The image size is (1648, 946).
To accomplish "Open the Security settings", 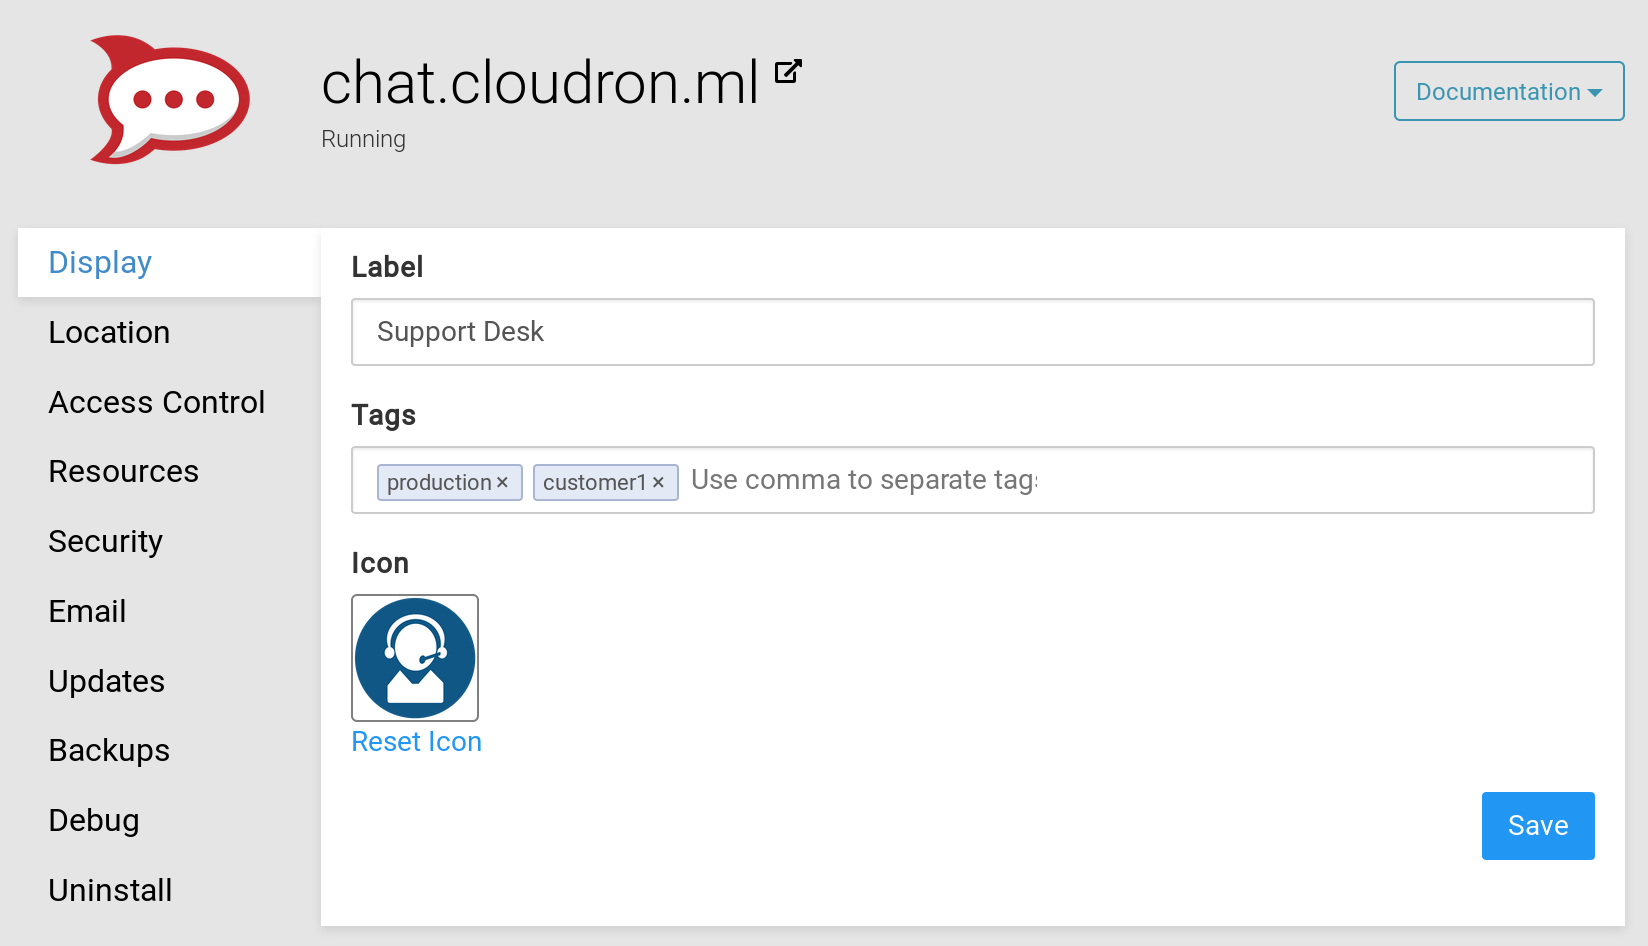I will [x=105, y=541].
